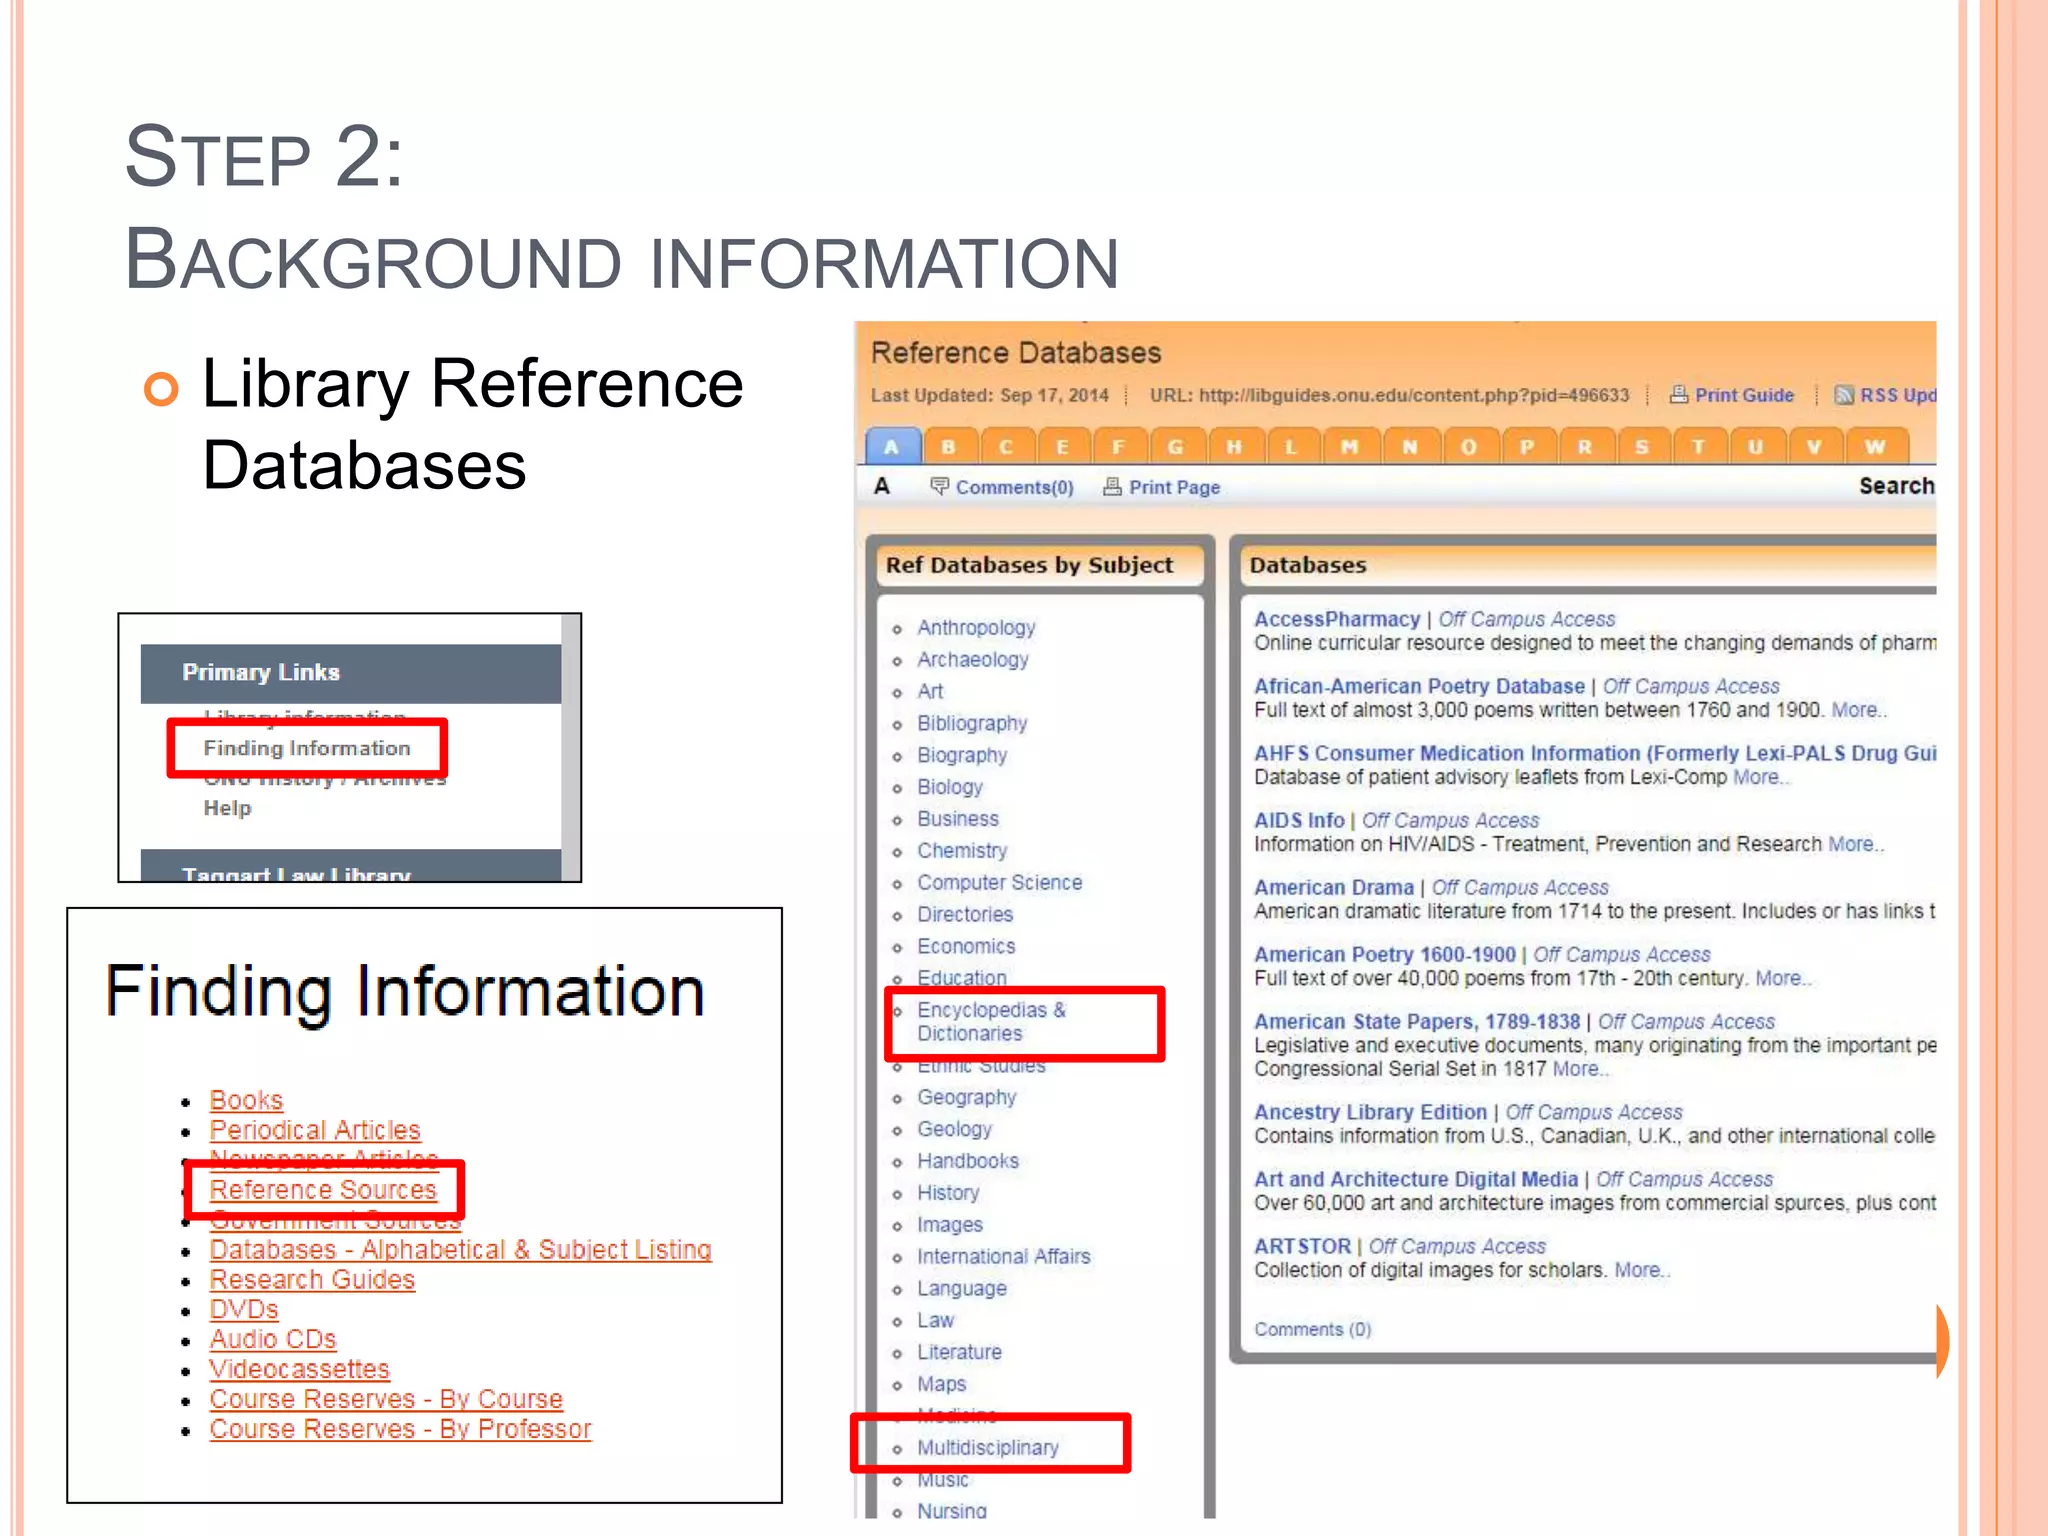Image resolution: width=2048 pixels, height=1536 pixels.
Task: Open the Geography subject link
Action: pyautogui.click(x=966, y=1097)
